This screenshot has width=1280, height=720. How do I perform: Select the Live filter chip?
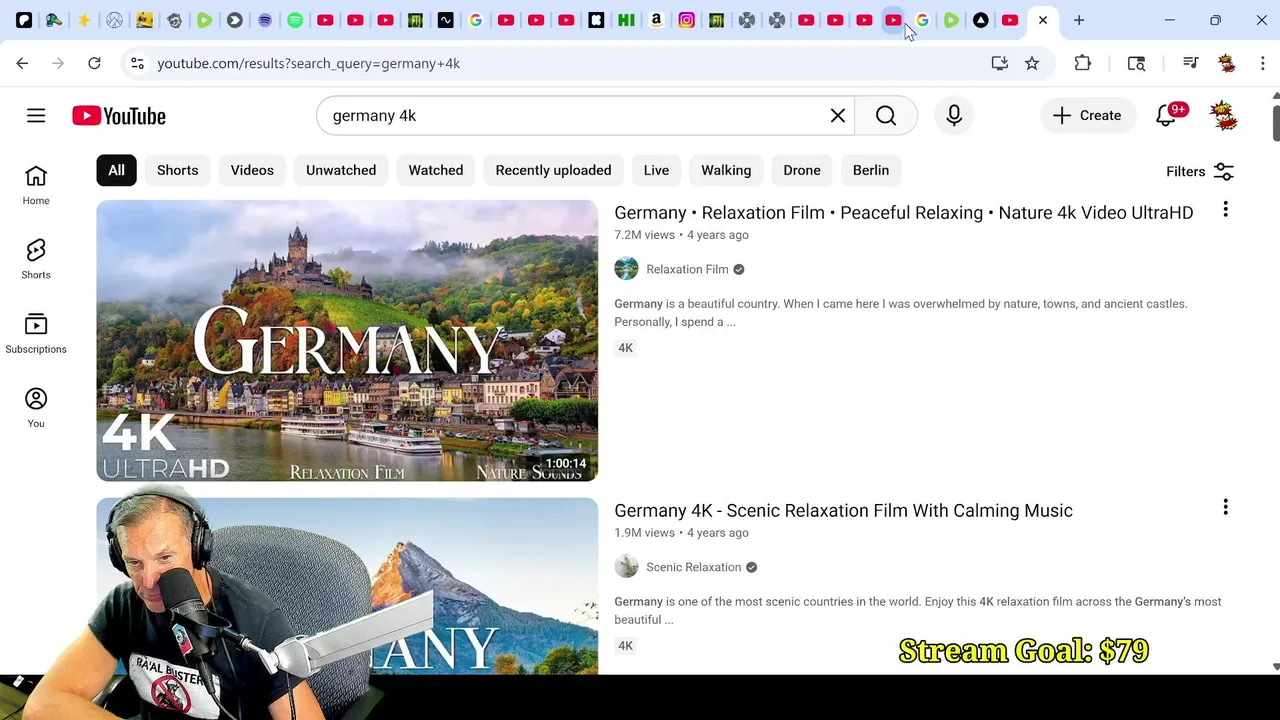656,170
